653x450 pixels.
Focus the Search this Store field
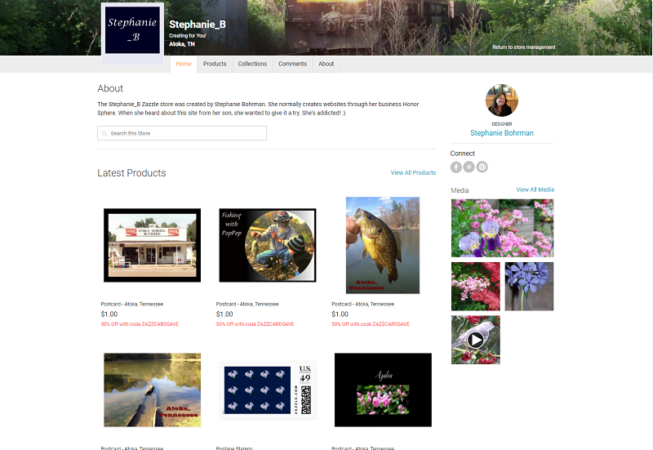(182, 133)
